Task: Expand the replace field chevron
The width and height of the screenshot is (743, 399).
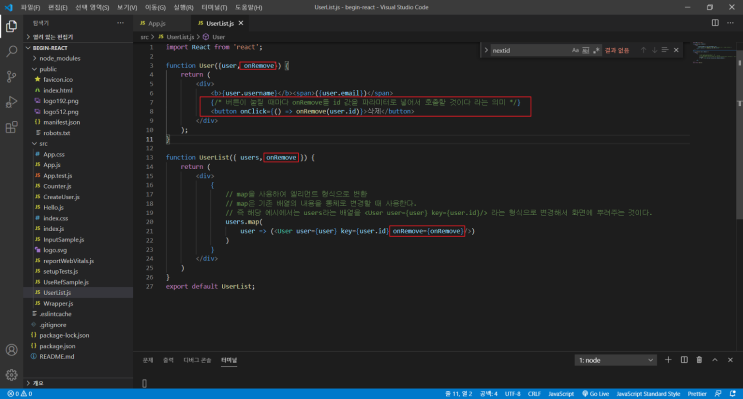Action: [486, 50]
